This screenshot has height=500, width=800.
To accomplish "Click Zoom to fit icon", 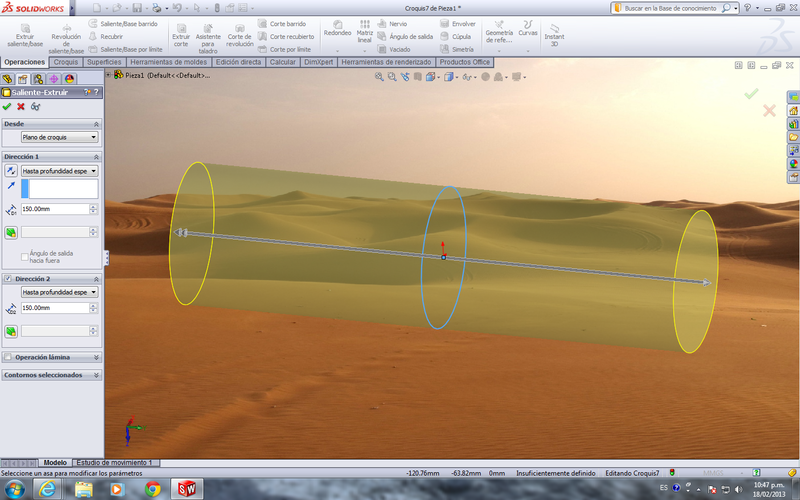I will 379,77.
